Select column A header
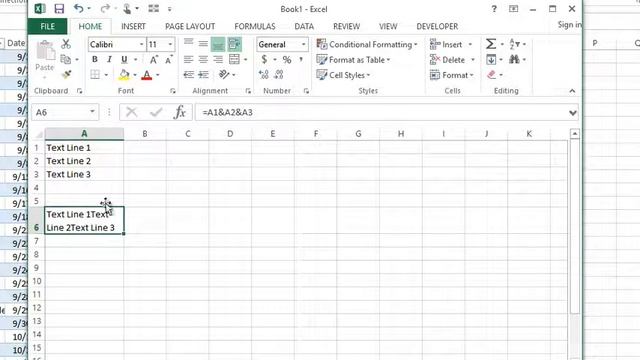Screen dimensions: 640x360 point(84,133)
